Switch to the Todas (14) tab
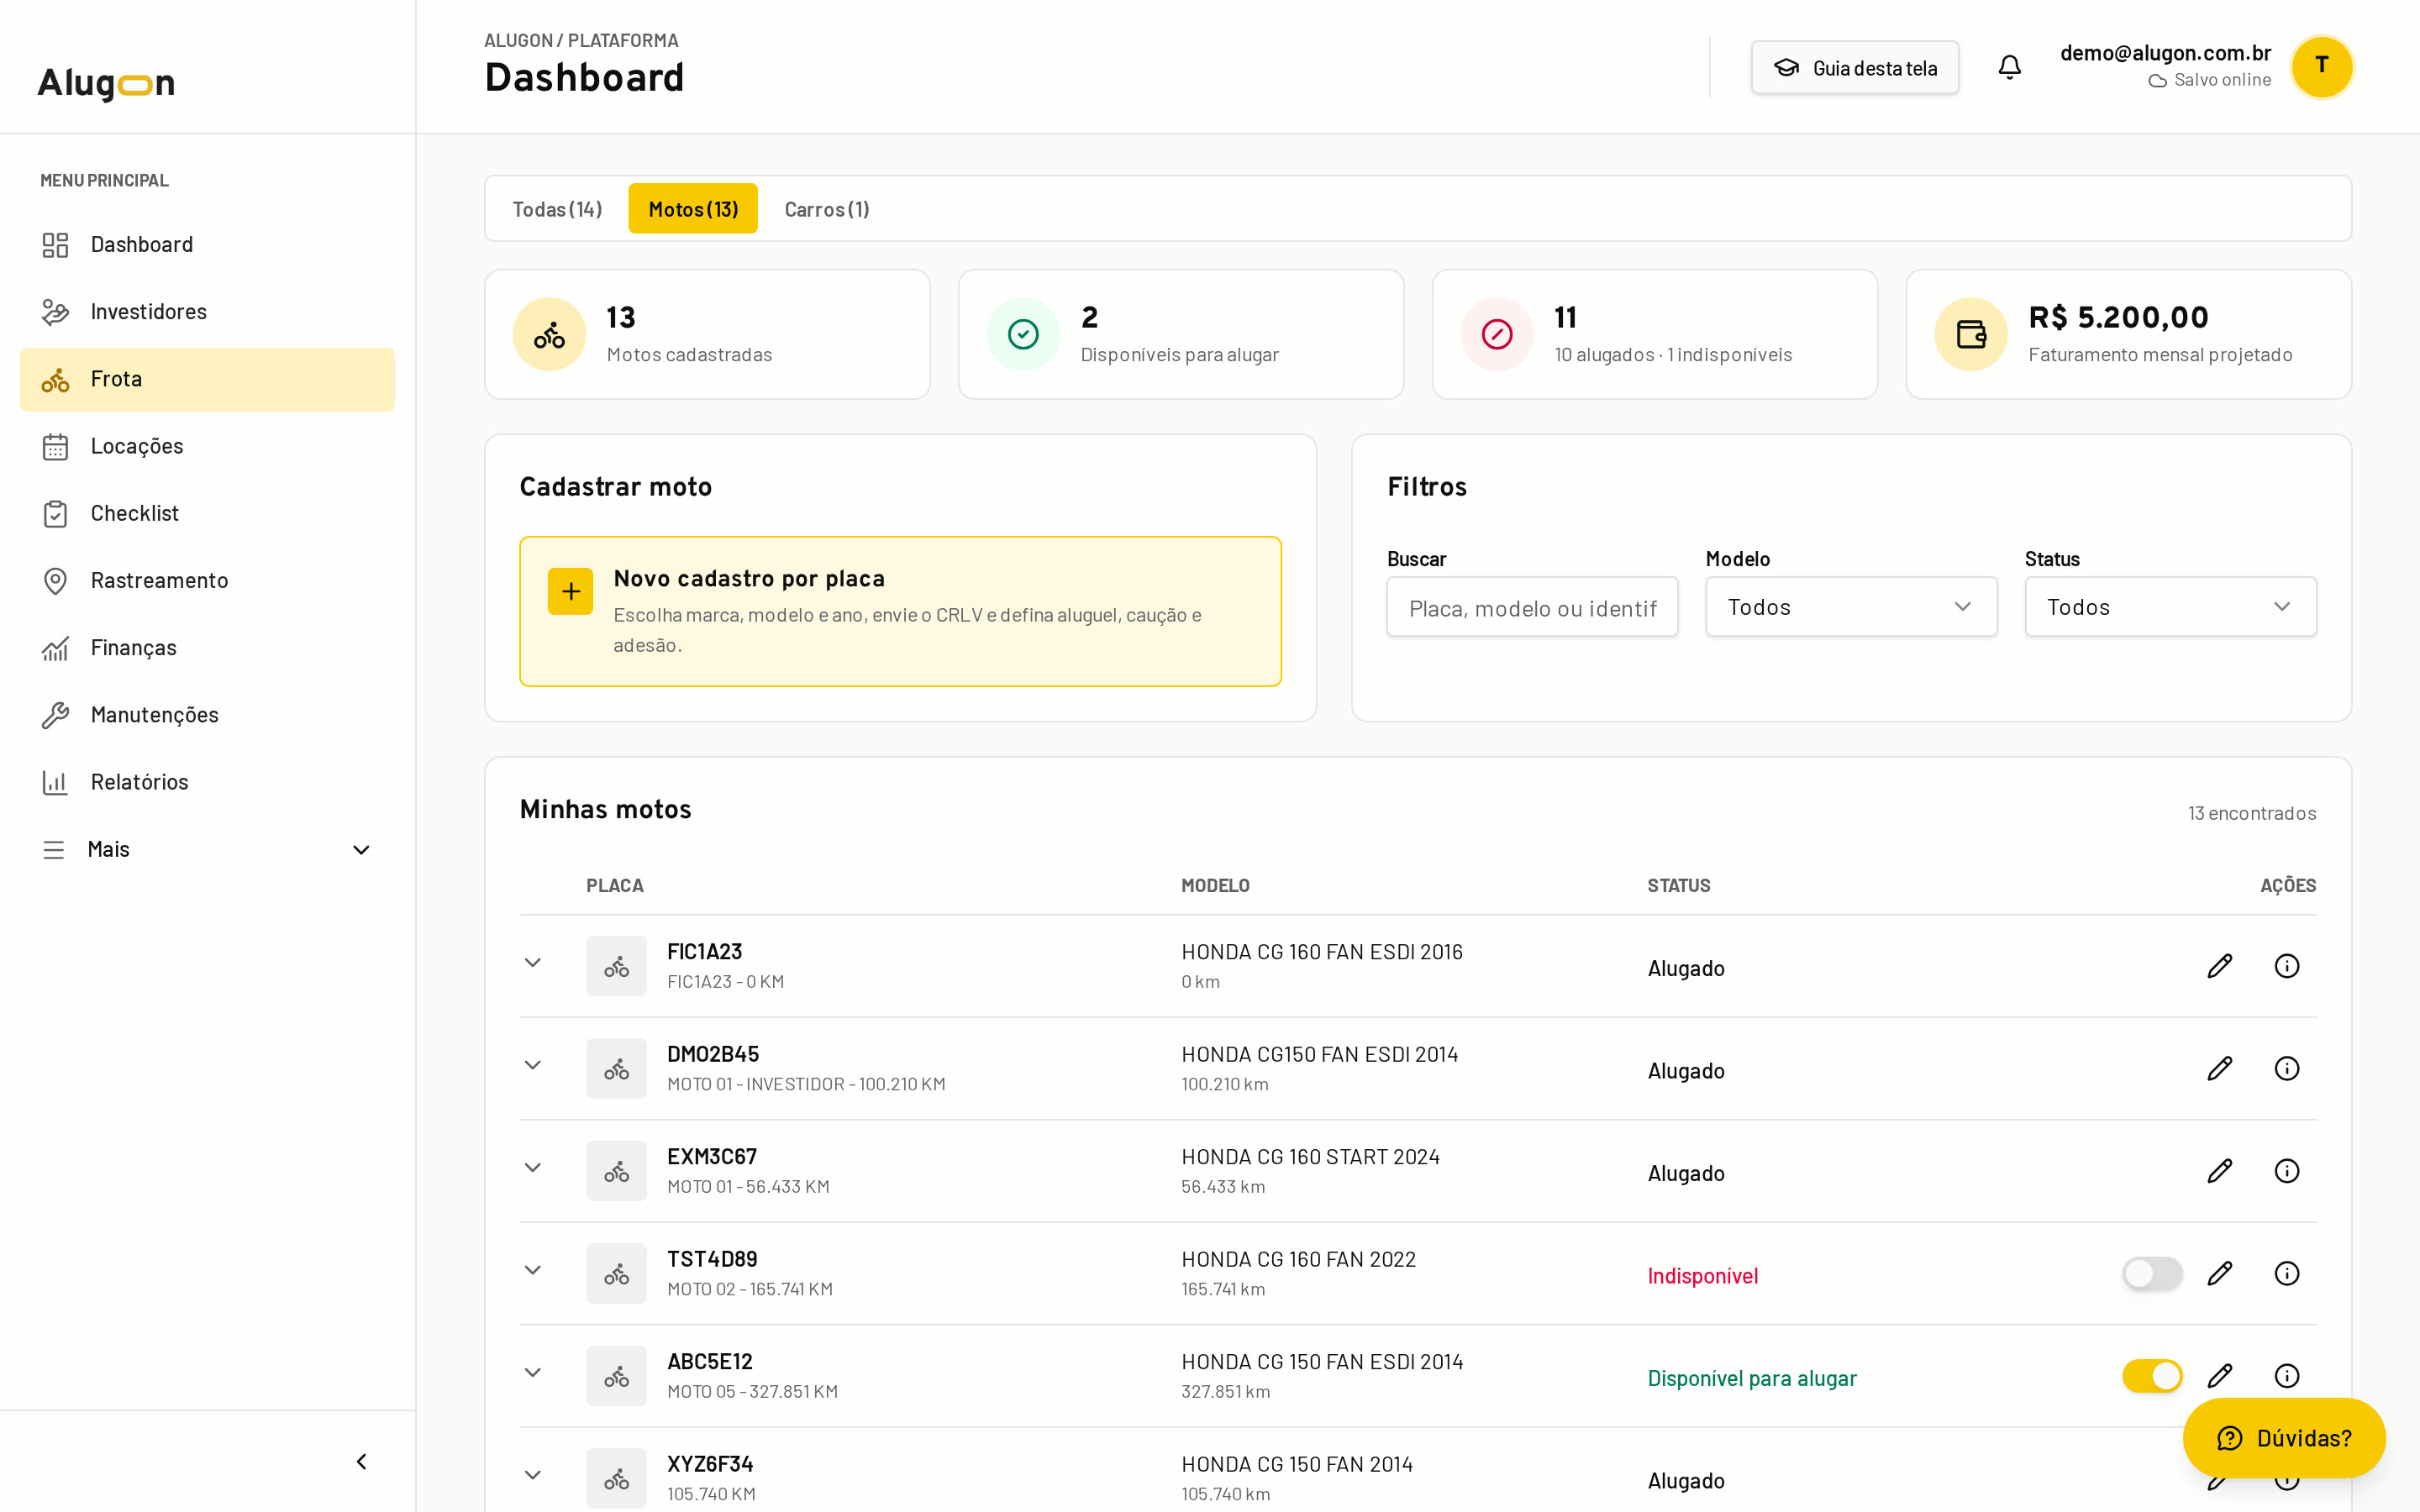 click(x=557, y=209)
